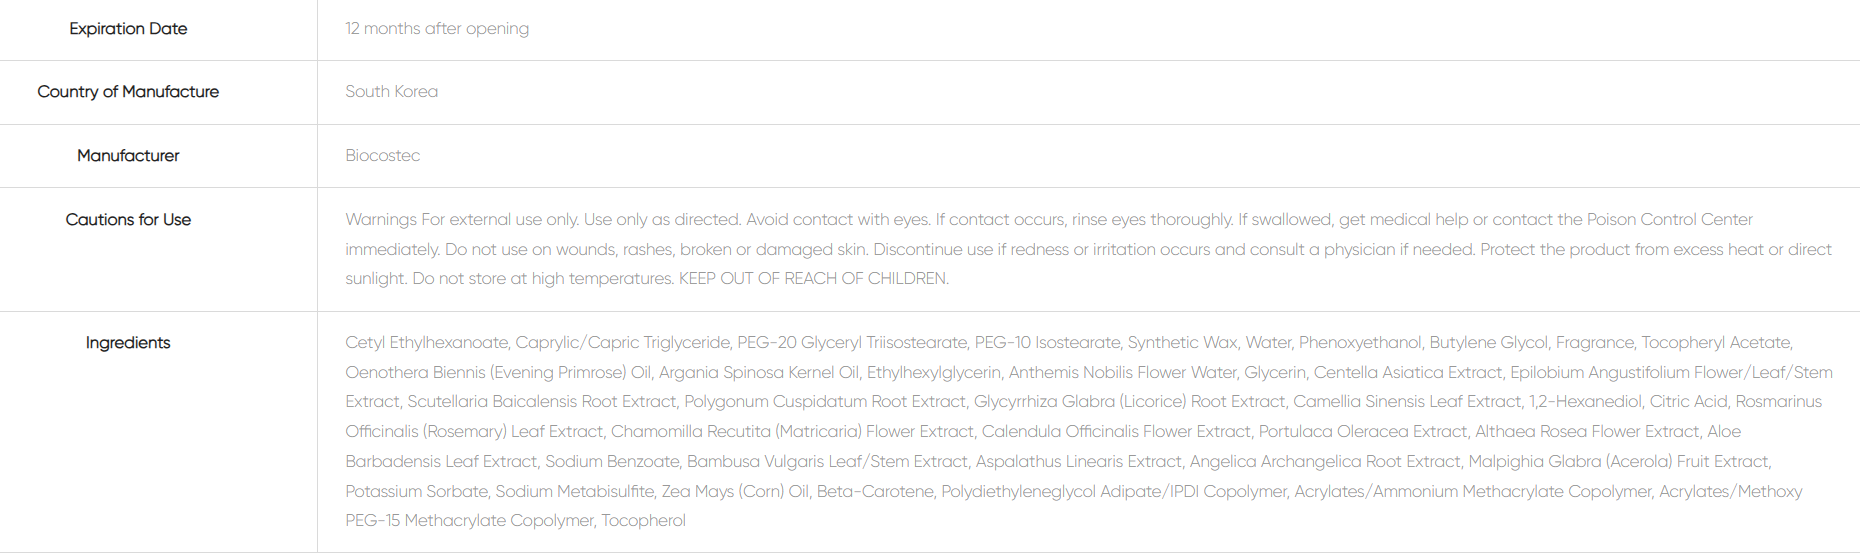
Task: Click the Biocostec manufacturer name
Action: pyautogui.click(x=382, y=156)
